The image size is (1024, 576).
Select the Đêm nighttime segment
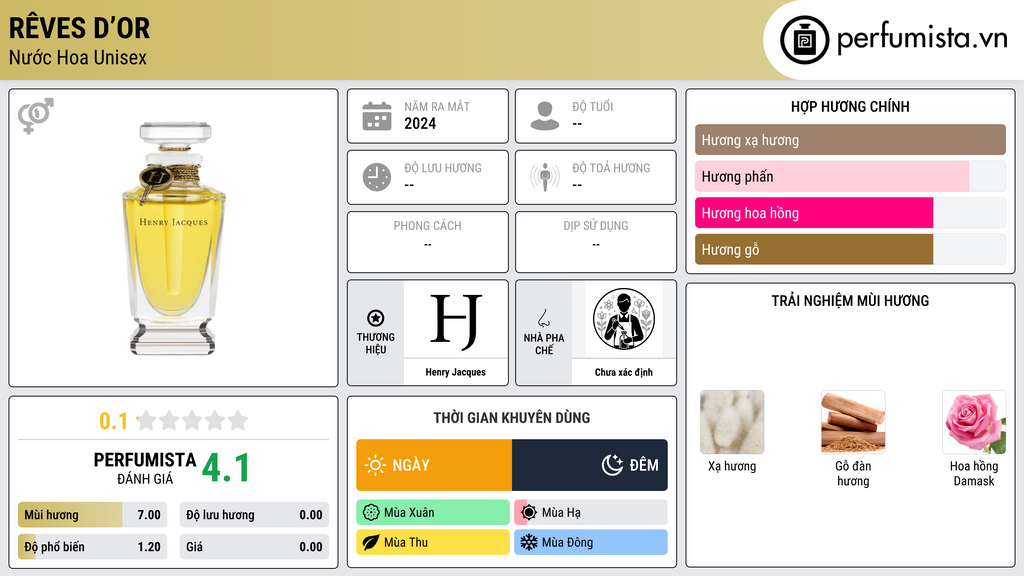point(590,465)
